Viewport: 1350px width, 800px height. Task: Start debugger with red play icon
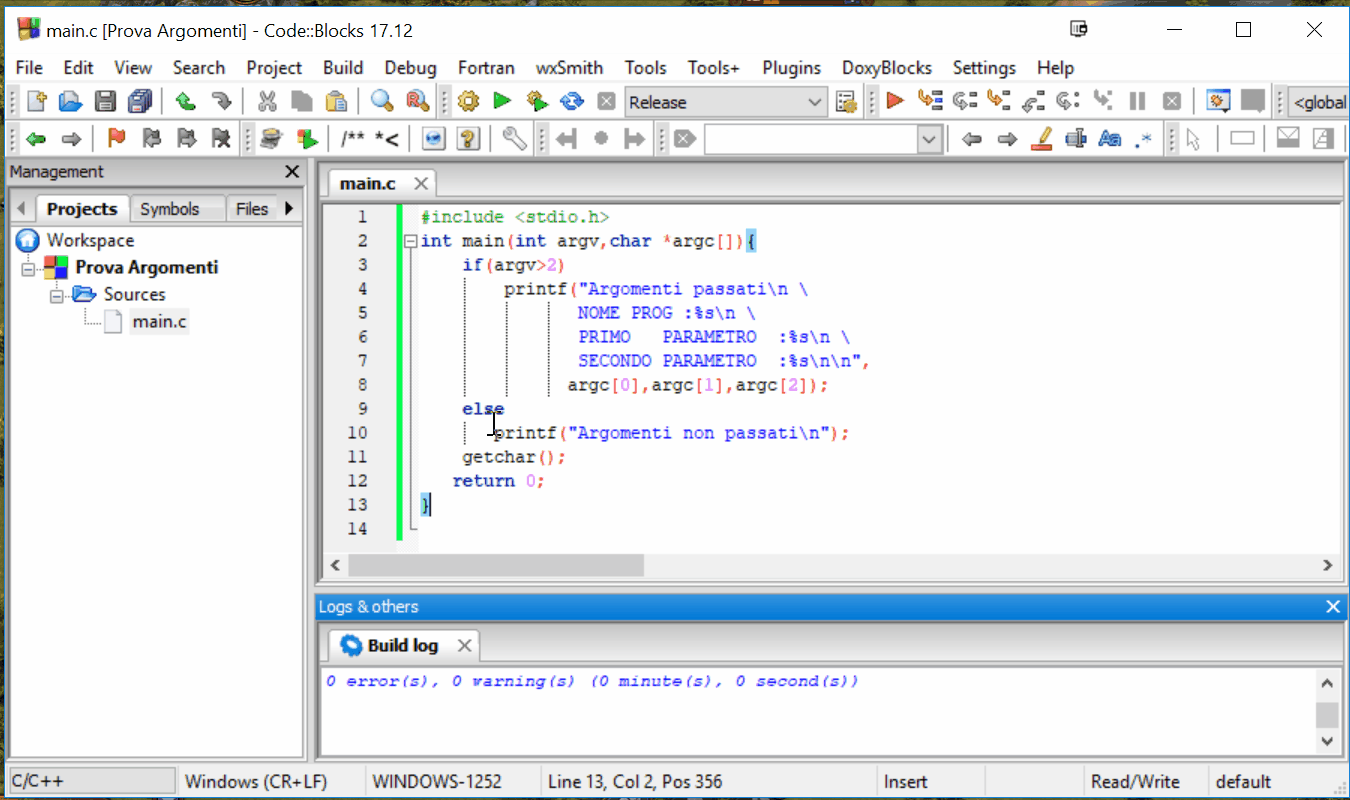click(x=895, y=101)
